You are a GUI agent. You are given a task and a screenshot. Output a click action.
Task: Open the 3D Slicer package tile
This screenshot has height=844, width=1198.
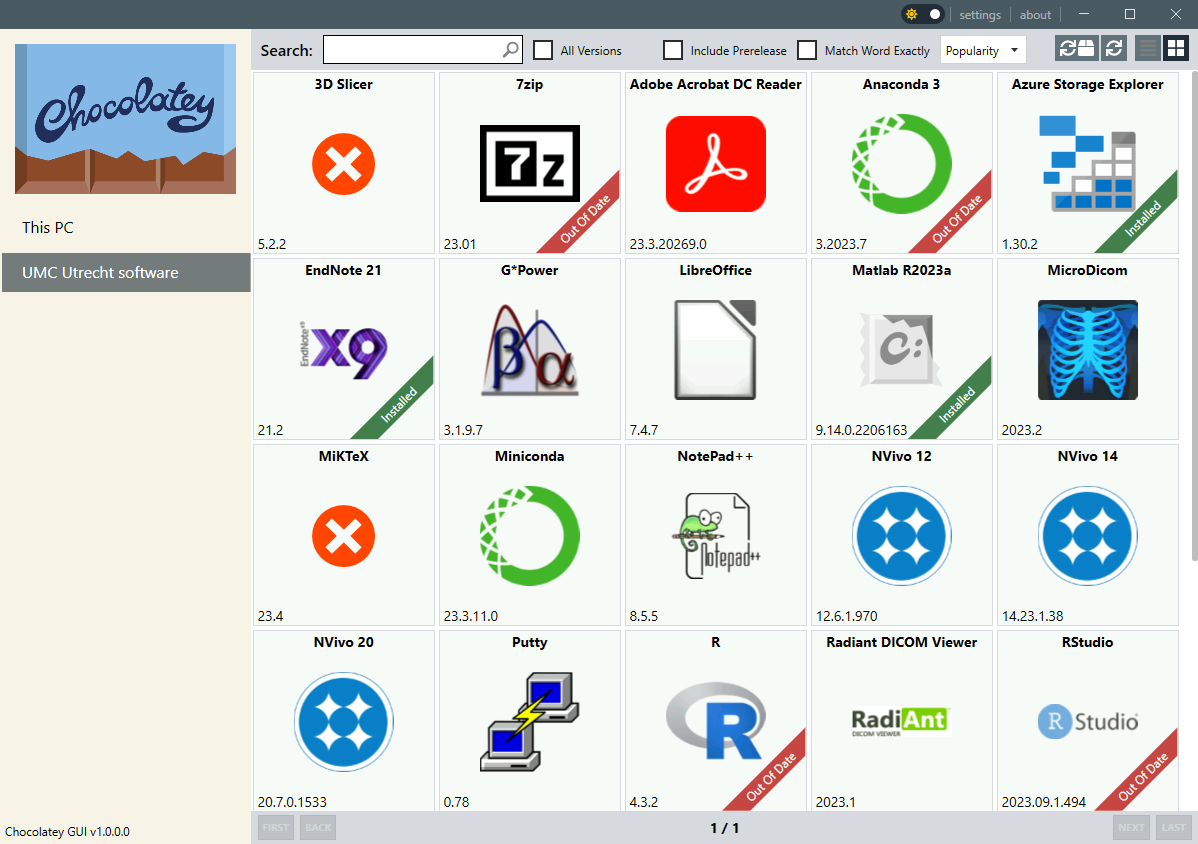(344, 163)
